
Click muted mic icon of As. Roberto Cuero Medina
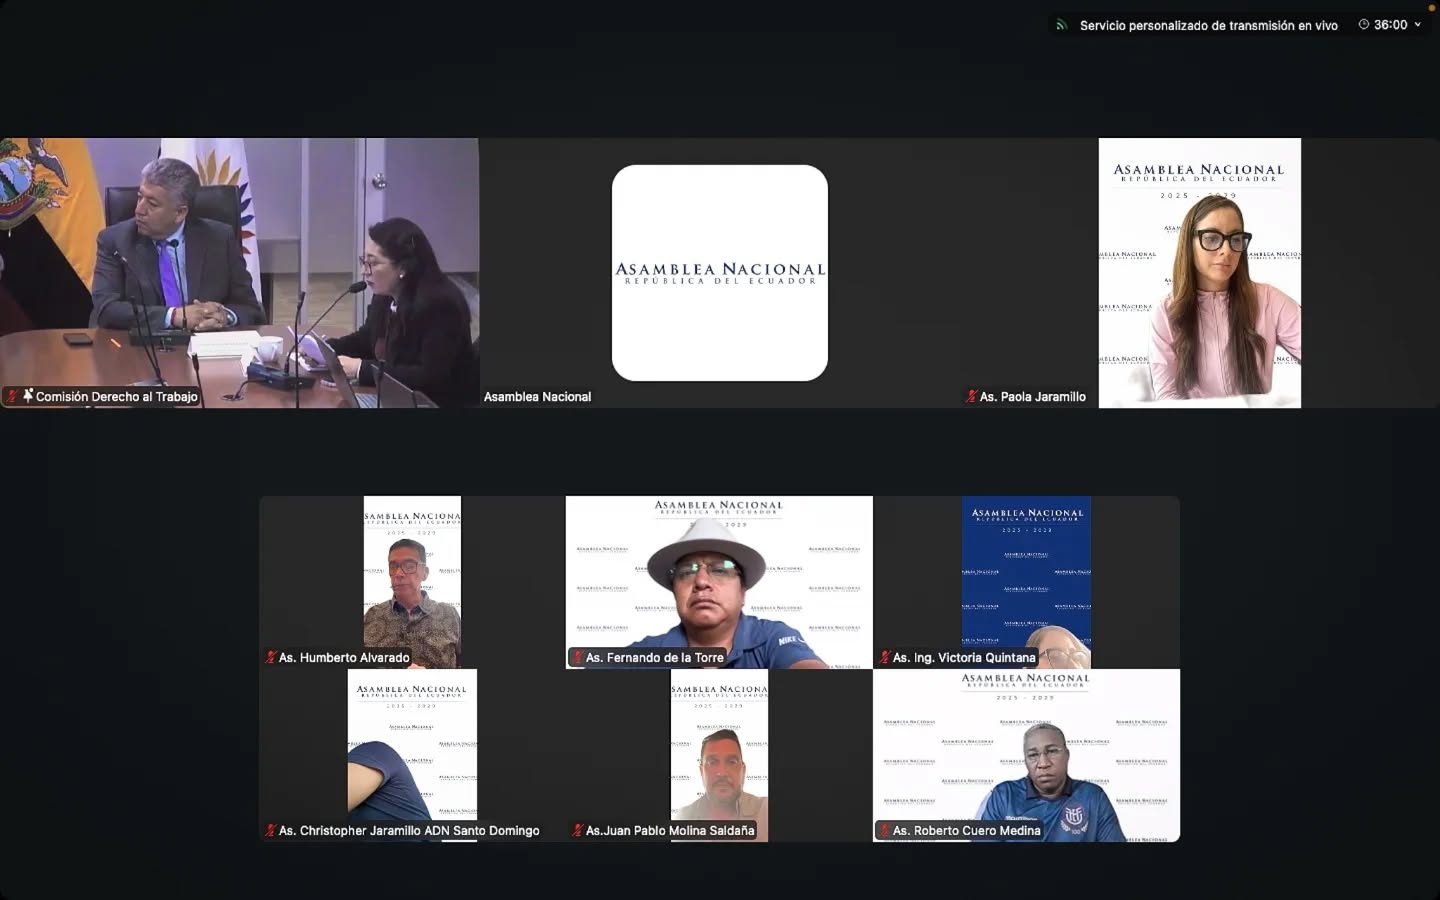coord(884,831)
